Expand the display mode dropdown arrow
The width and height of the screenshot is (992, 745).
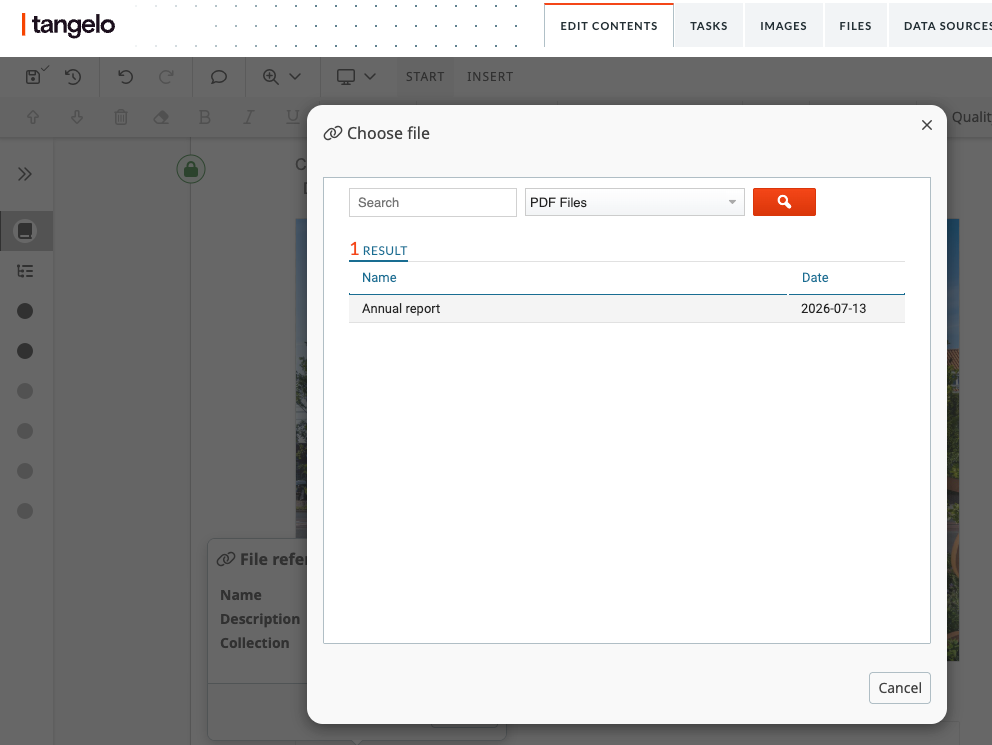click(370, 77)
